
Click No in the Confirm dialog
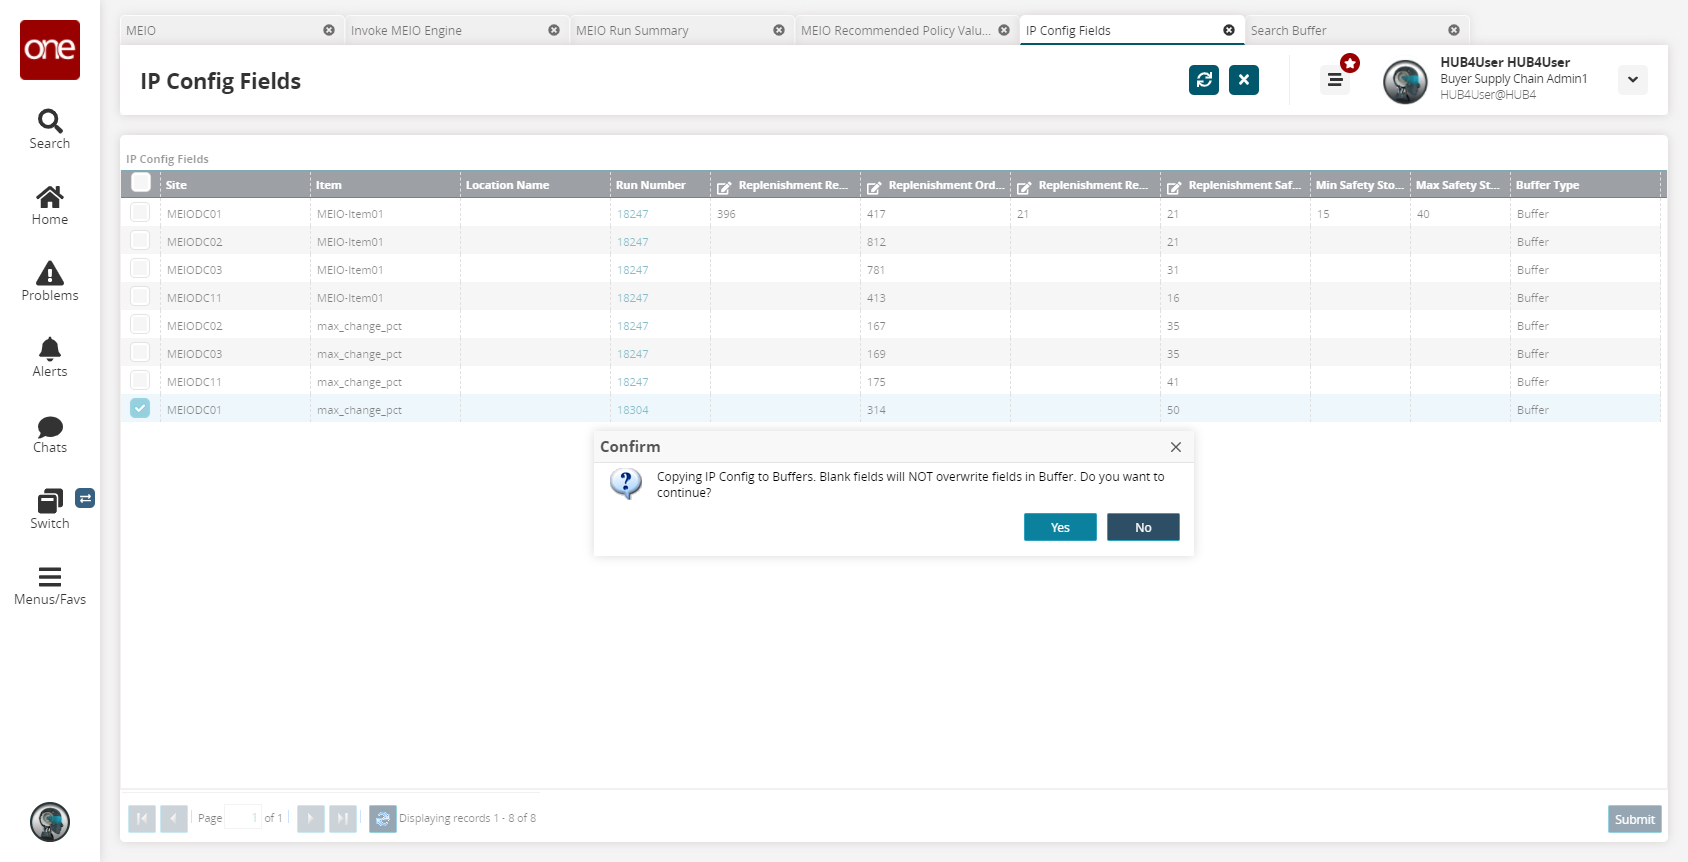(x=1143, y=527)
